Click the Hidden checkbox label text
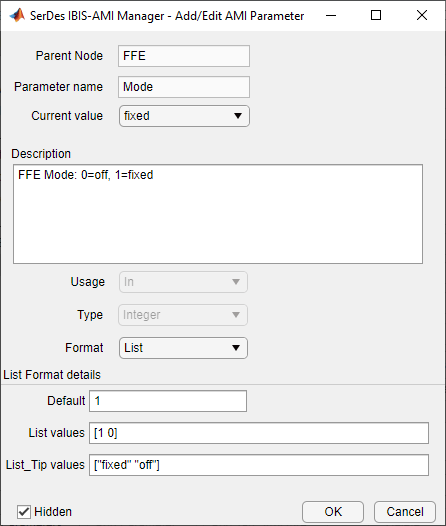 (53, 512)
